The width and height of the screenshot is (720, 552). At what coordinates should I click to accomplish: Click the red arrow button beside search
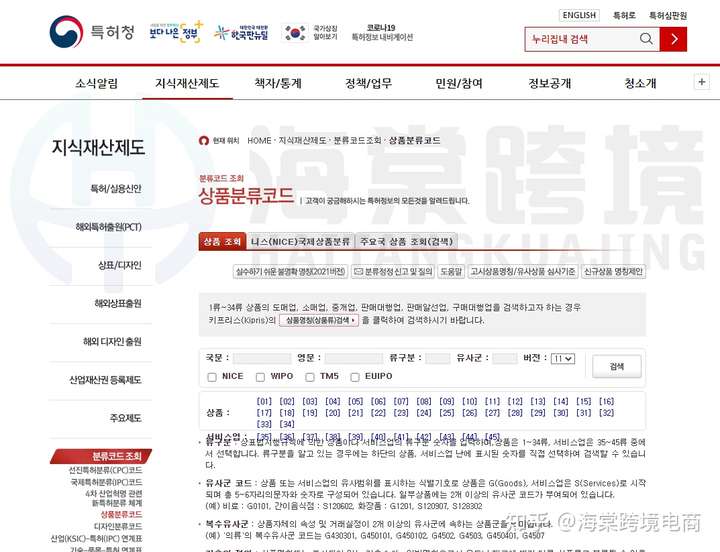[x=673, y=39]
